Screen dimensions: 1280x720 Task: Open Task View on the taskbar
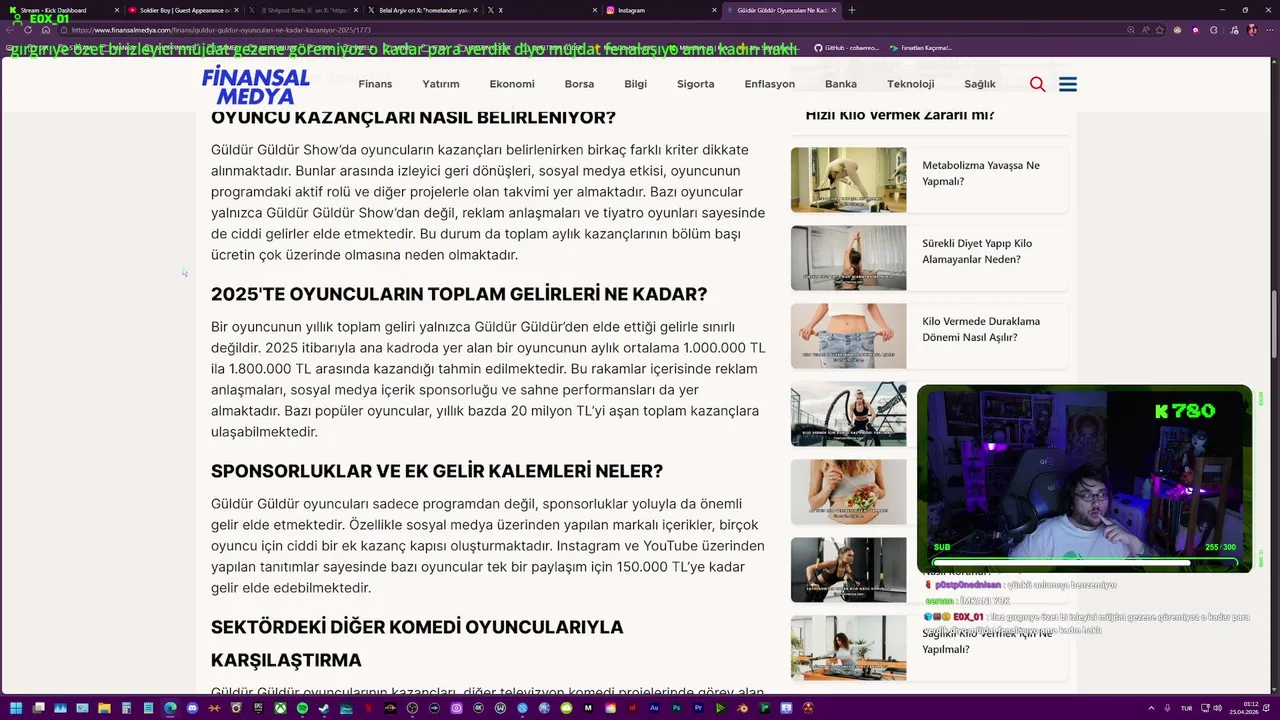[38, 708]
